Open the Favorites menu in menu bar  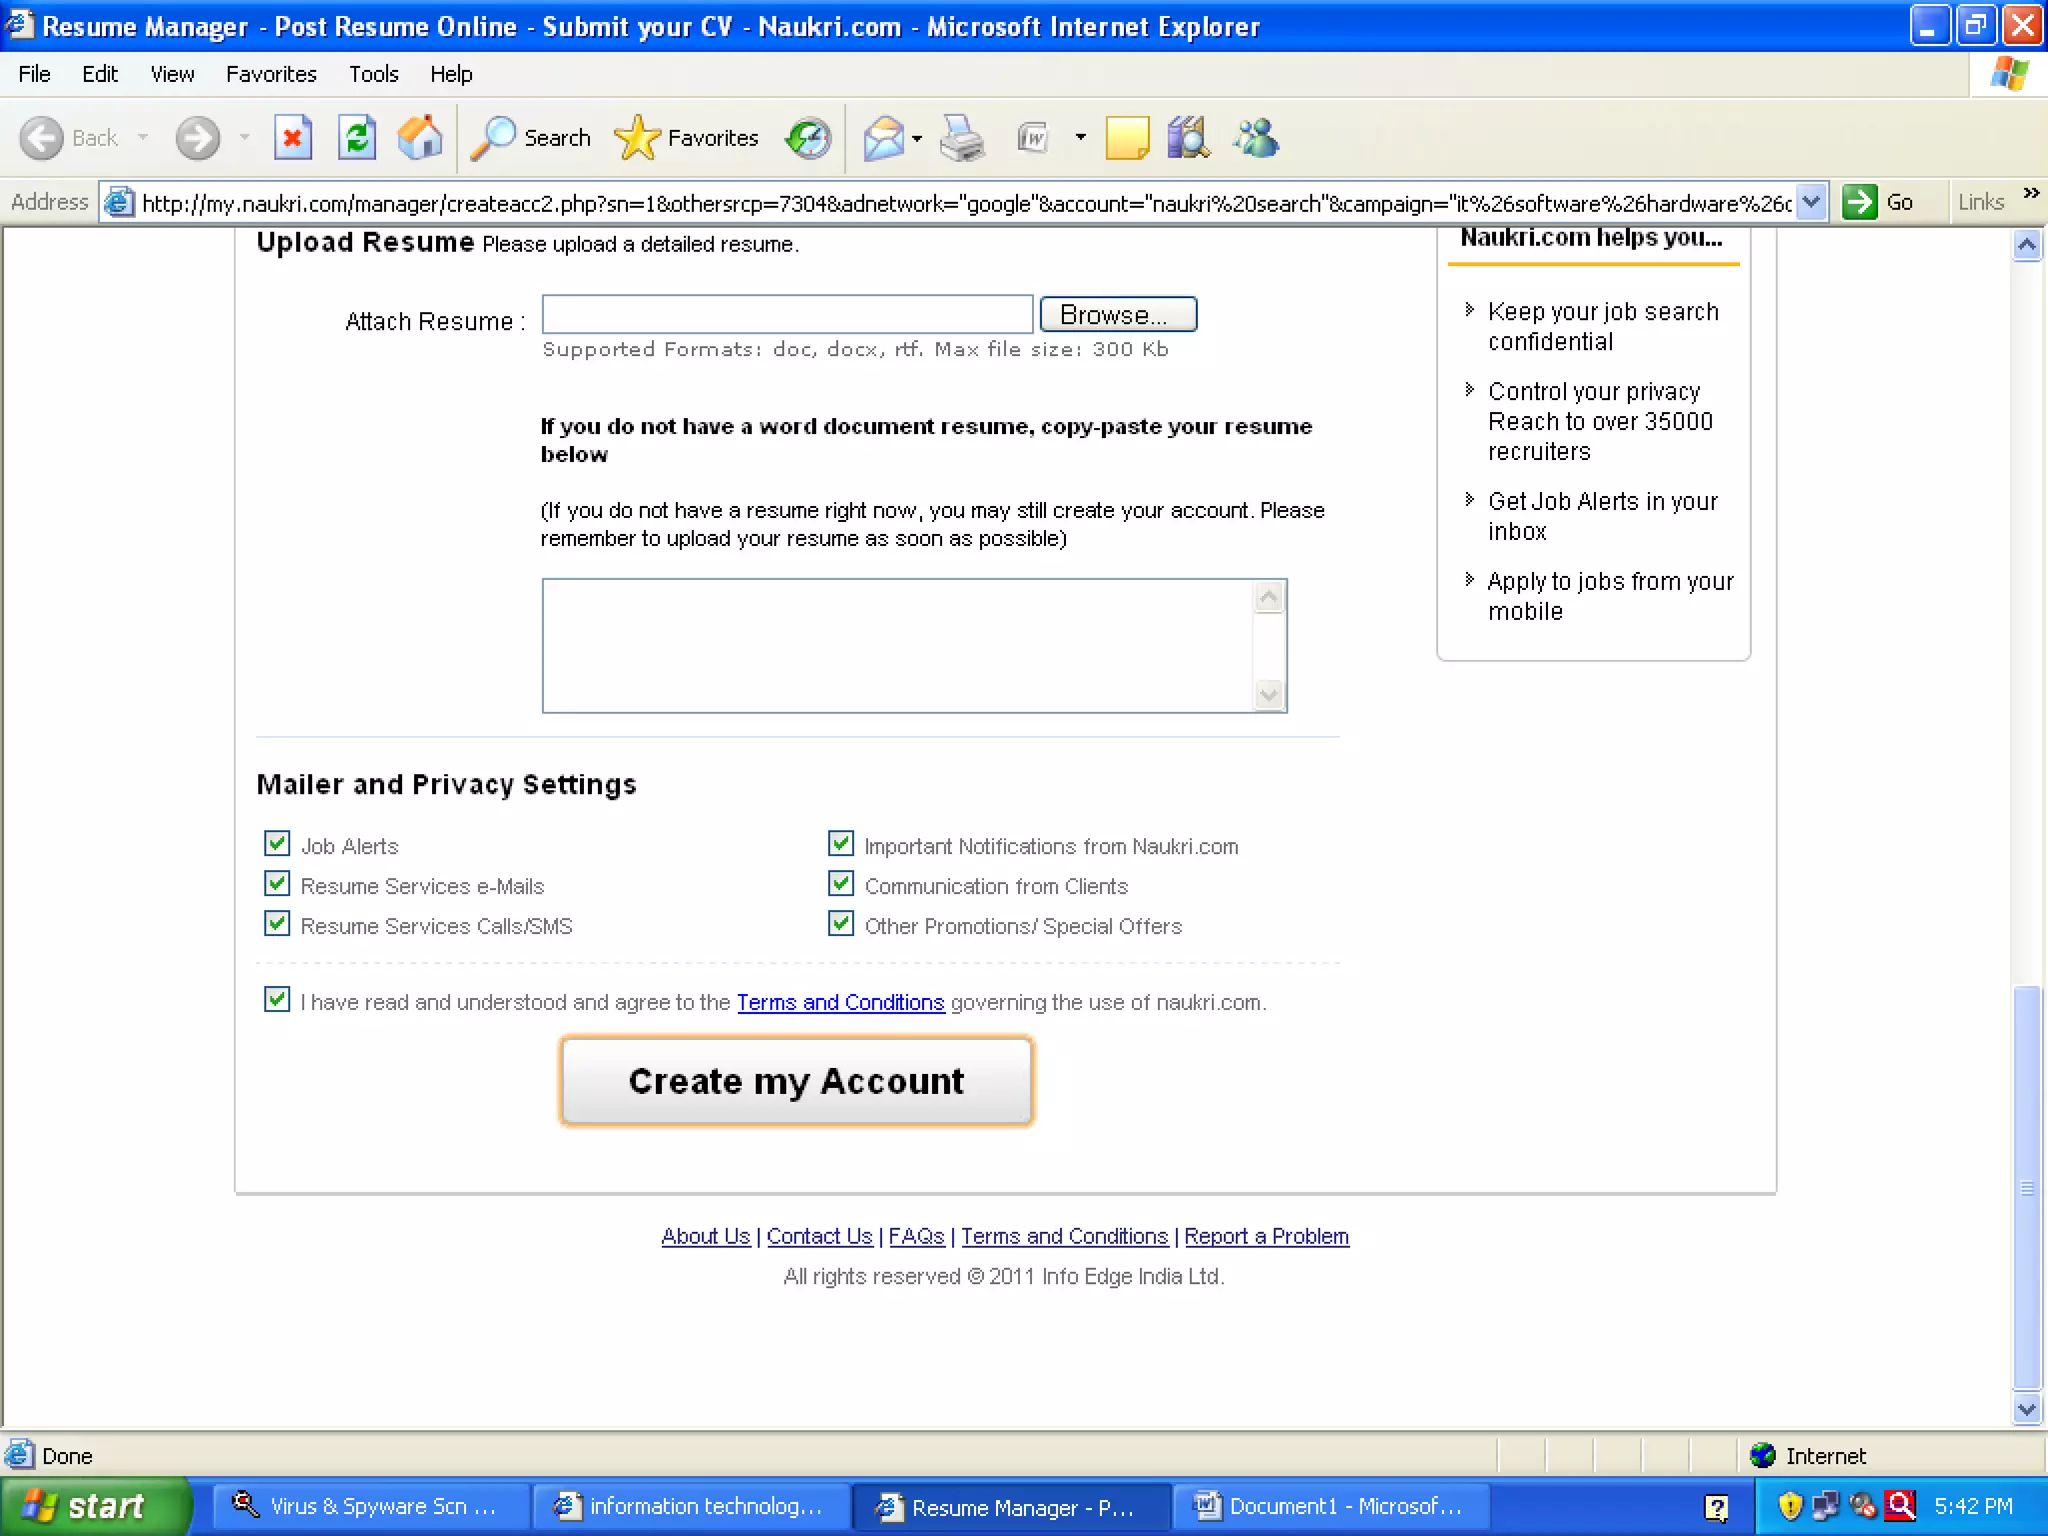point(271,74)
